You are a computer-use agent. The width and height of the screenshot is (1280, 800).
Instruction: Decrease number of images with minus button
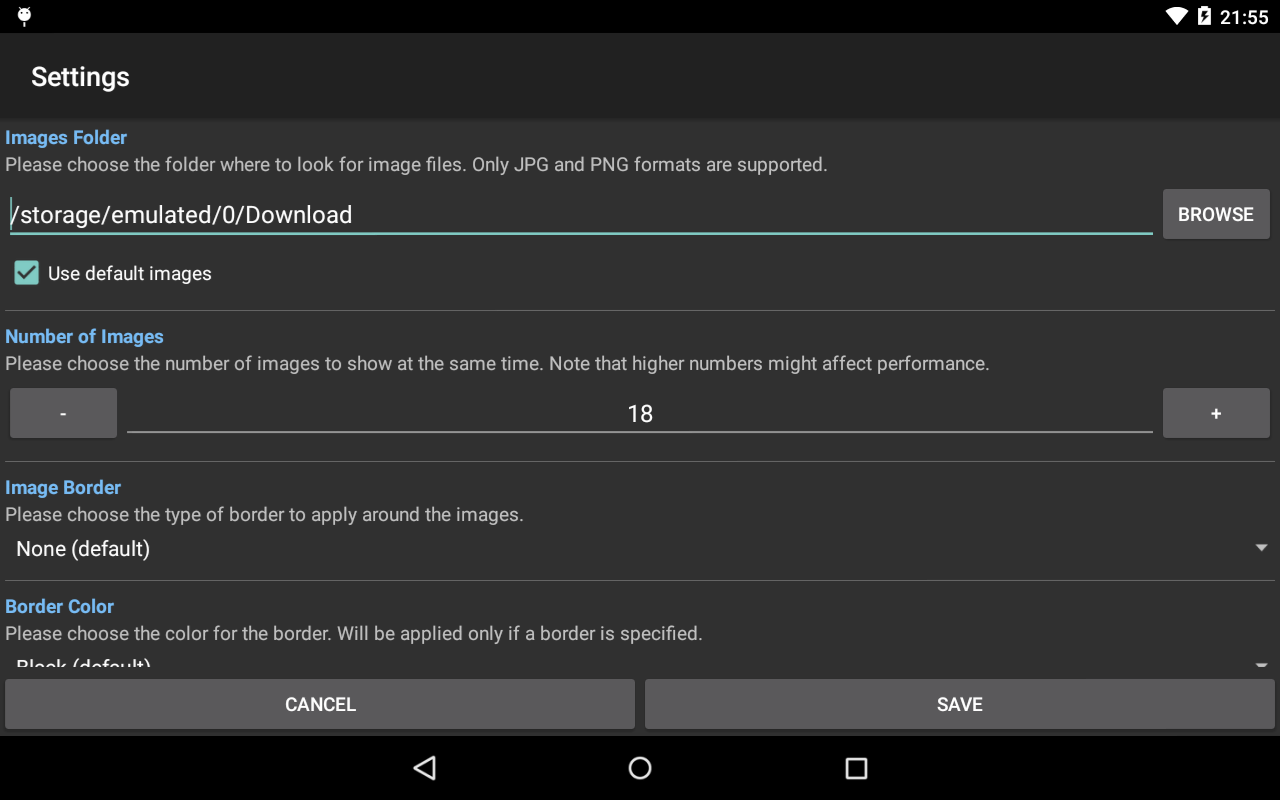point(63,413)
